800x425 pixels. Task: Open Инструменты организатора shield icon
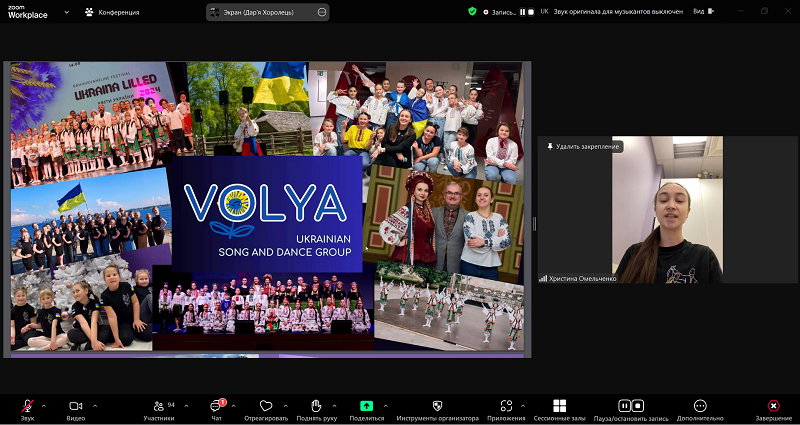click(437, 406)
